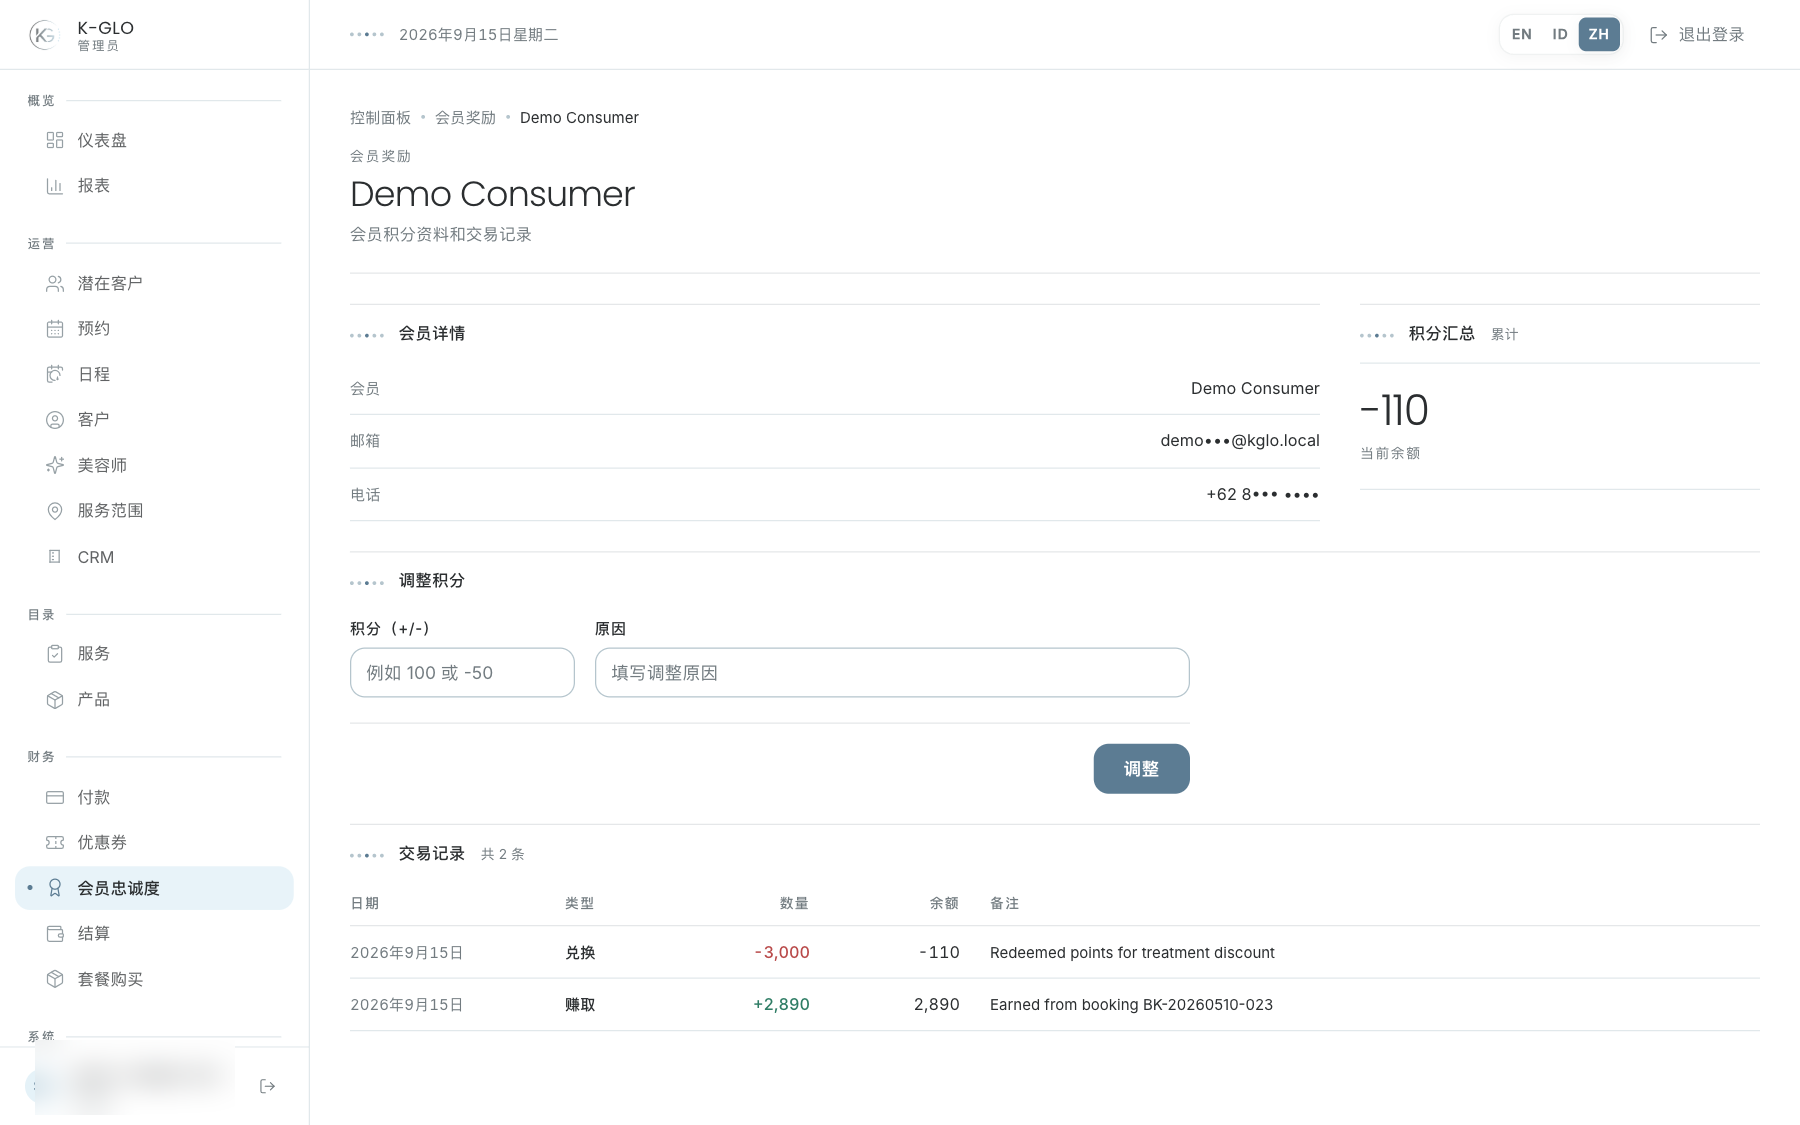This screenshot has height=1125, width=1800.
Task: Click the 赚取 type cell
Action: 580,1005
